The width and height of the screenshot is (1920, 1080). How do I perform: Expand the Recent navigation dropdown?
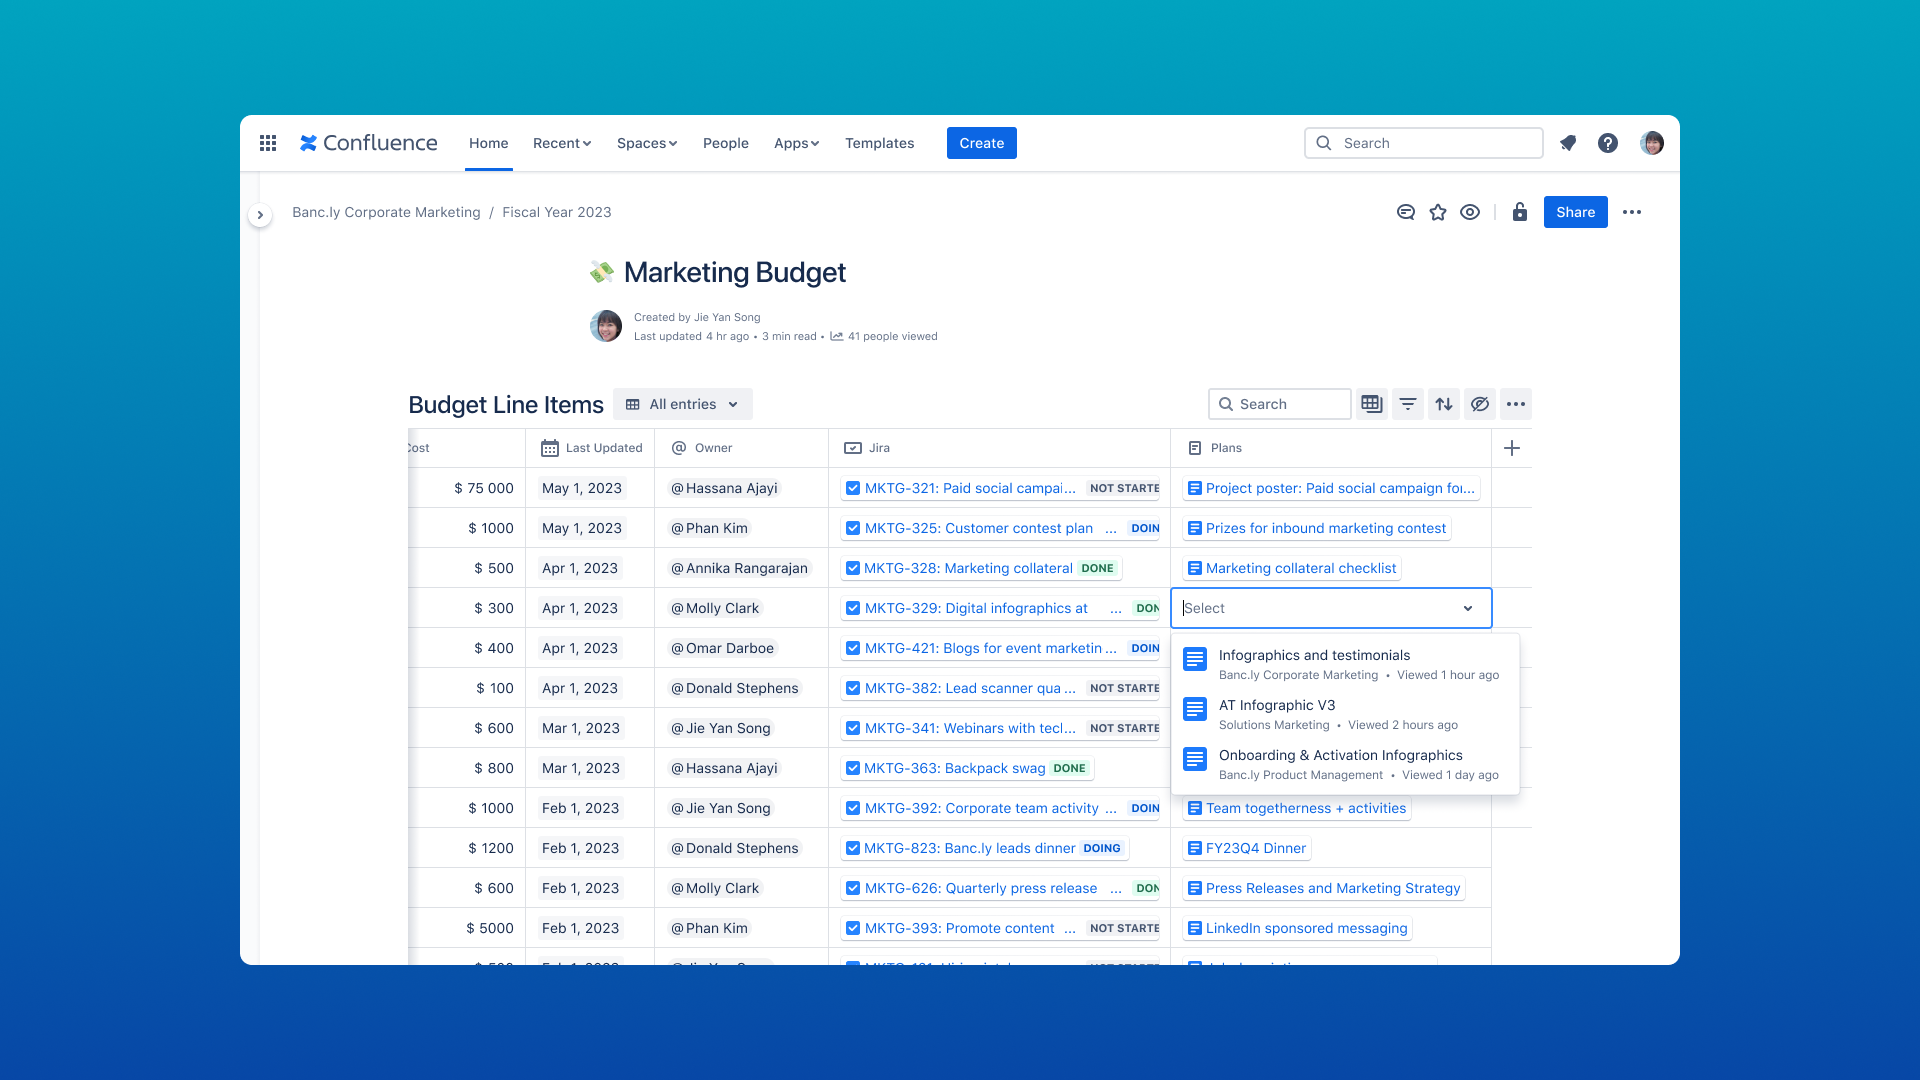click(561, 143)
